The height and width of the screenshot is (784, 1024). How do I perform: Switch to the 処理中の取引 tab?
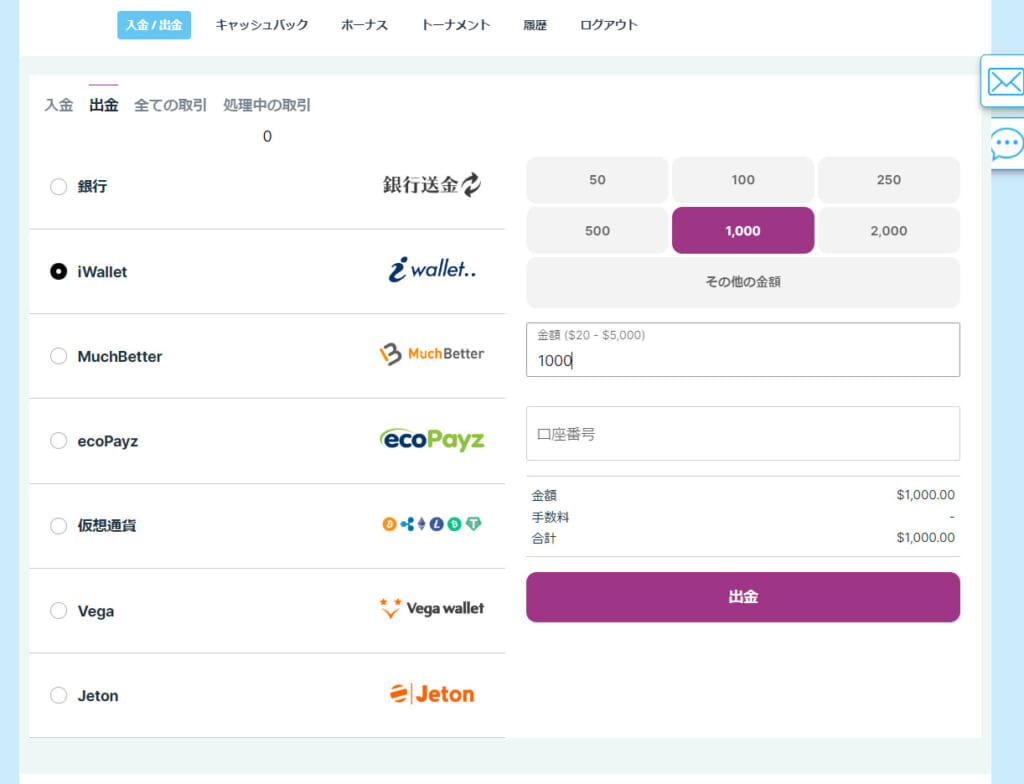point(267,105)
